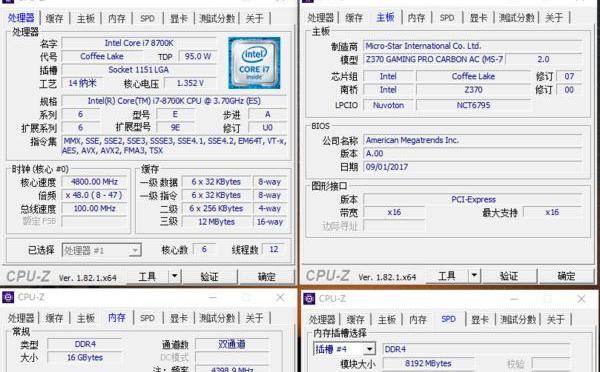Click the 6 x 256 KBytes level-2 cache value
The height and width of the screenshot is (372, 600).
[x=216, y=209]
